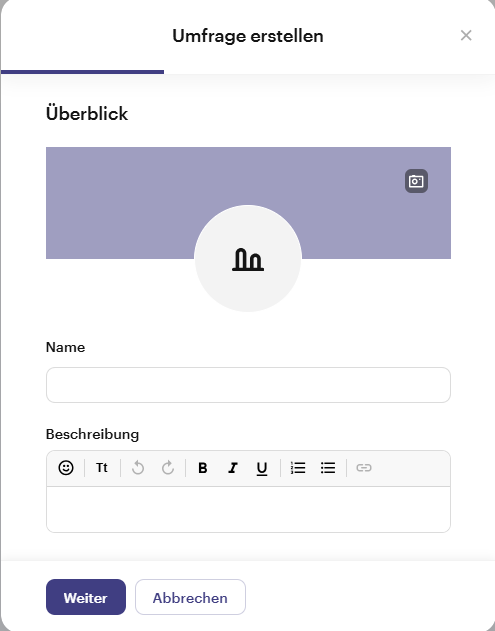Toggle bold formatting

click(x=203, y=468)
